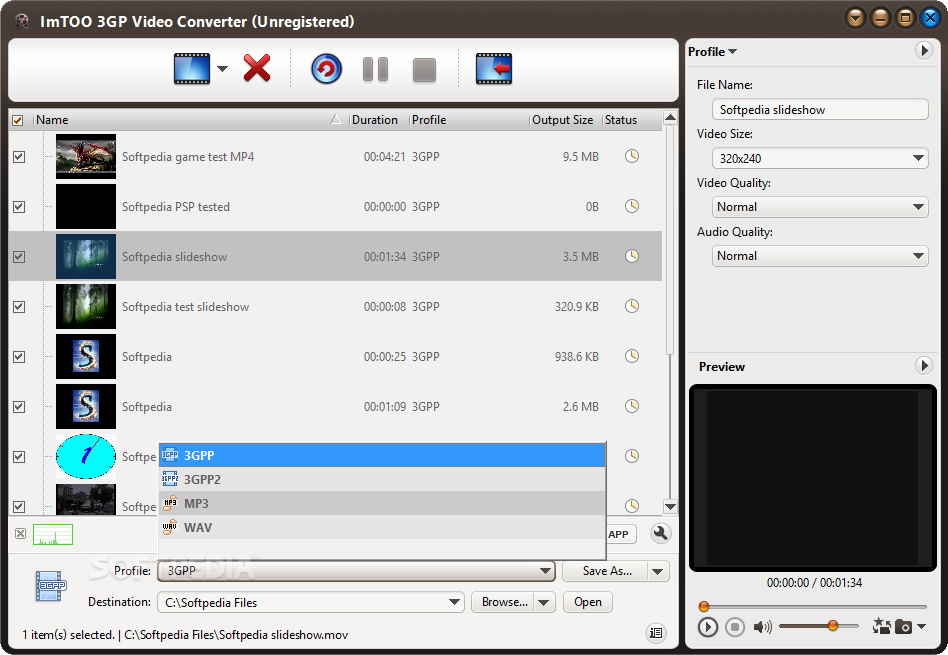This screenshot has width=948, height=655.
Task: Click the Browse... button
Action: 503,602
